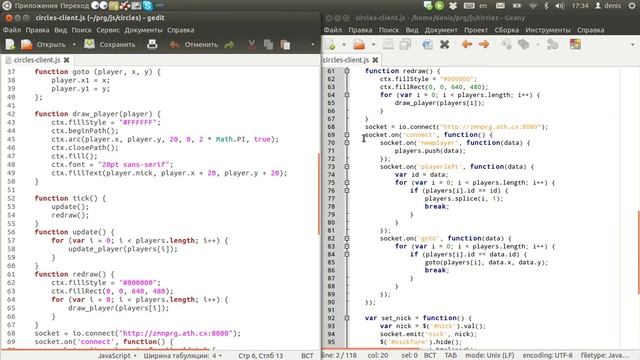Open the Сервис menu in gedit
Image resolution: width=640 pixels, height=360 pixels.
tap(108, 30)
